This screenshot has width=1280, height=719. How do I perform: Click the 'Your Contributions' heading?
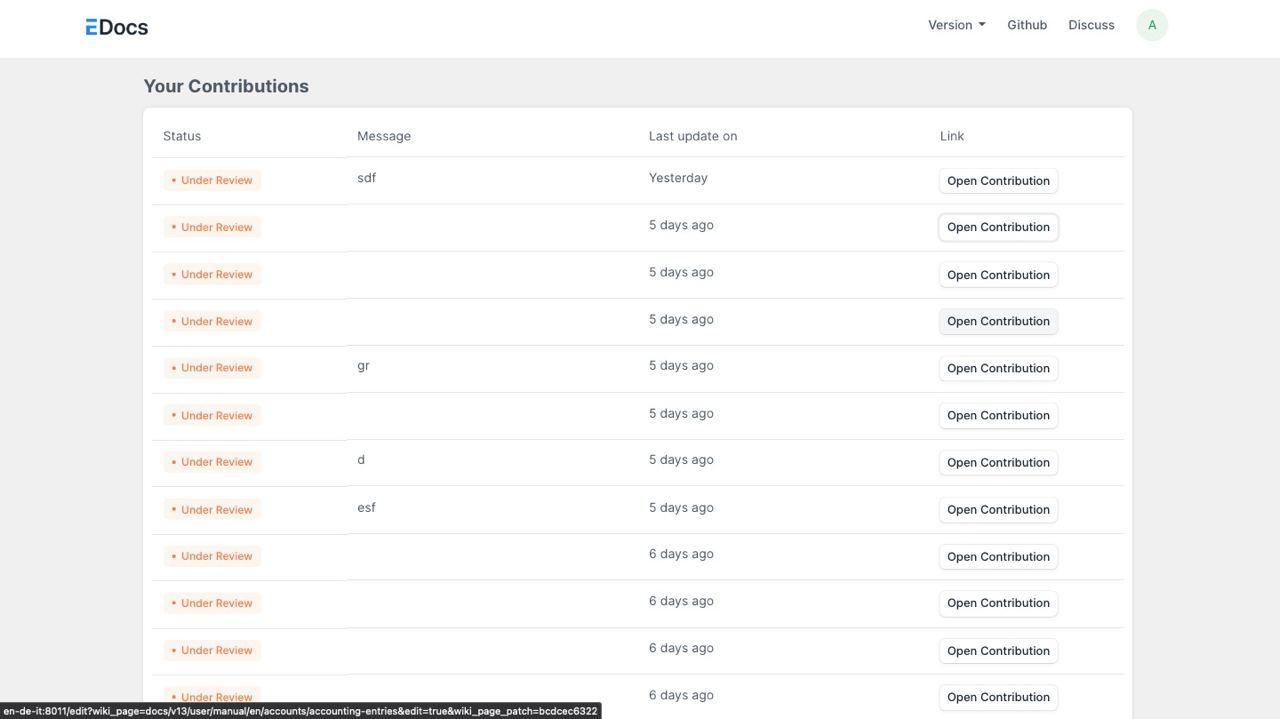pos(226,86)
